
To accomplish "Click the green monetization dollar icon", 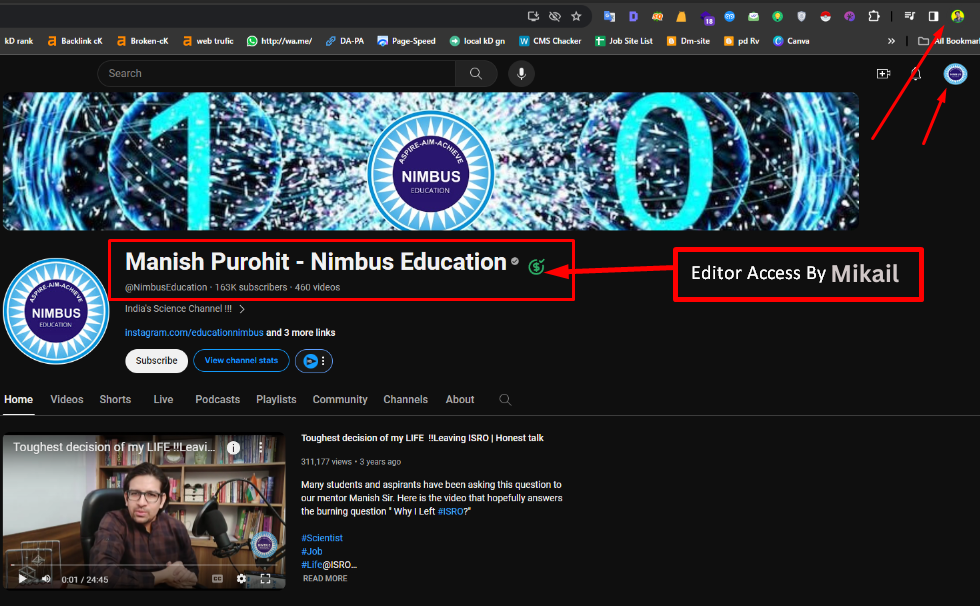I will coord(537,266).
